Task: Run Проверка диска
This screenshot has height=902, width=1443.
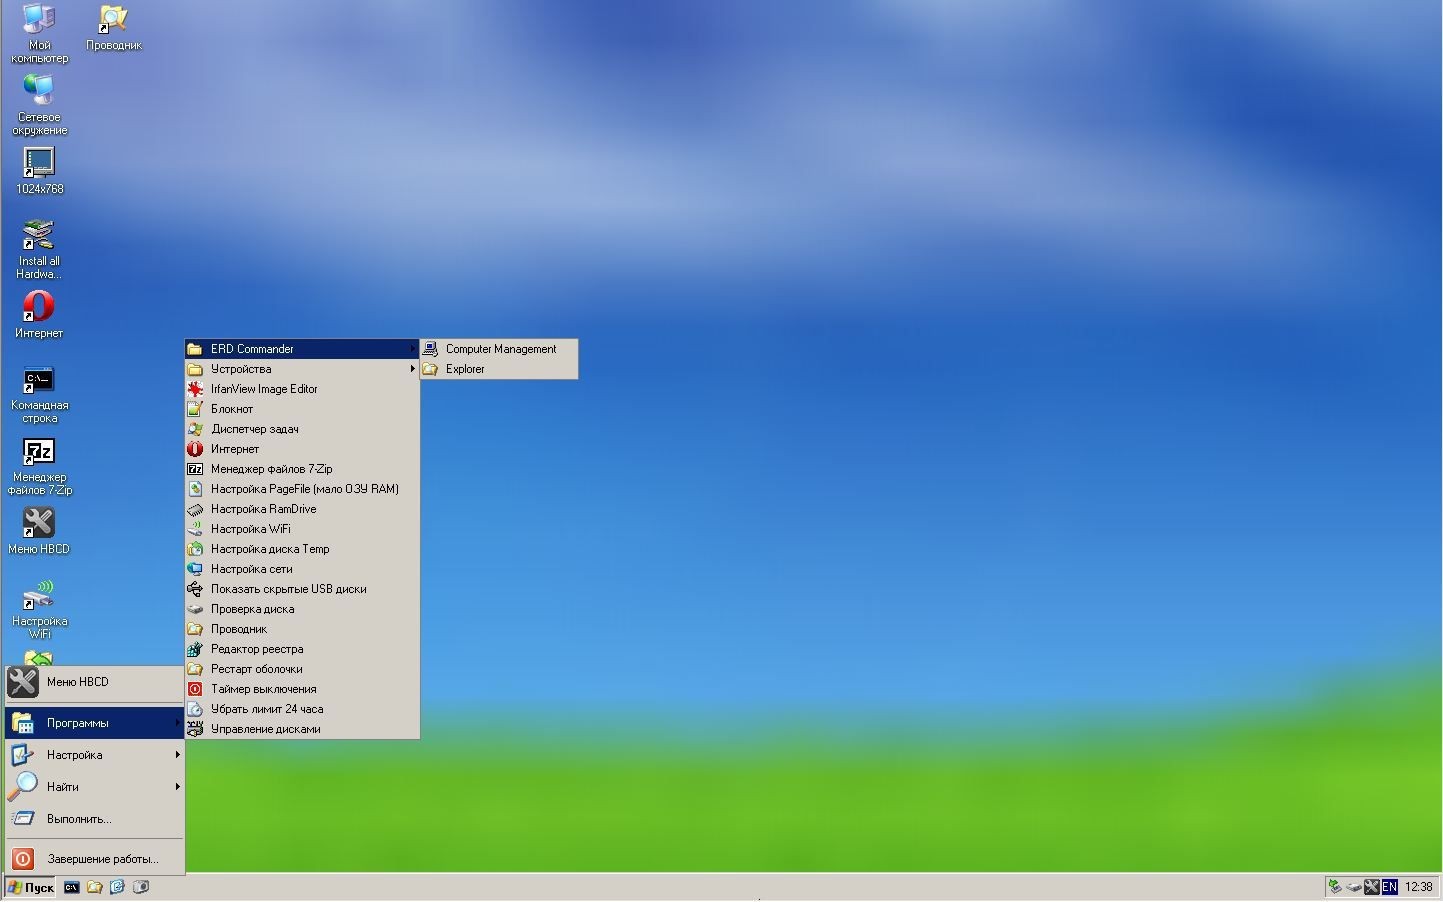Action: click(302, 609)
